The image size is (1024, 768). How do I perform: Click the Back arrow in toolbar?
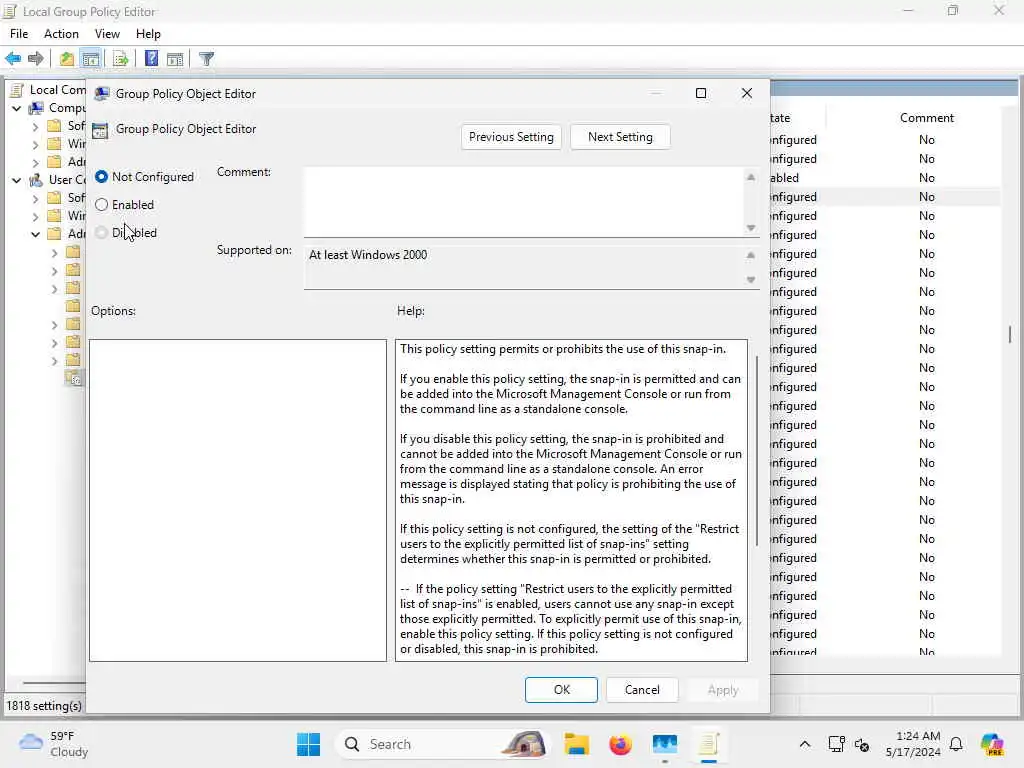[13, 59]
